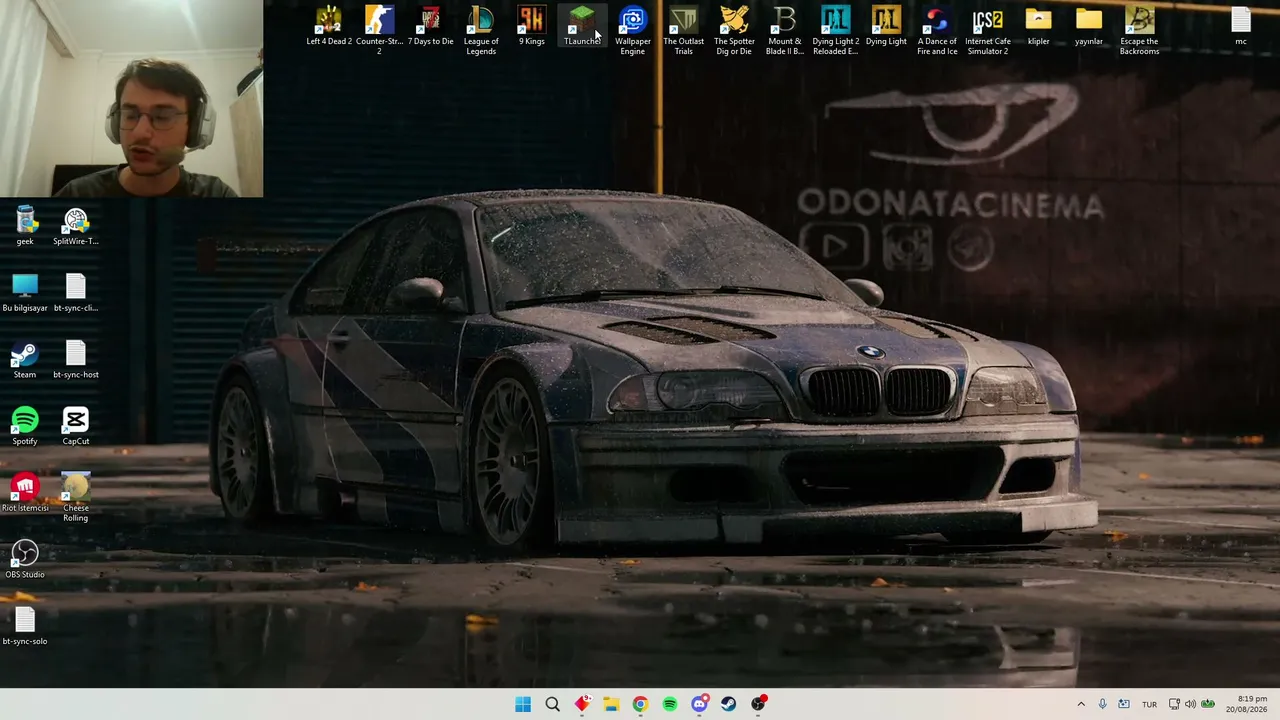Image resolution: width=1280 pixels, height=720 pixels.
Task: Select the OBS Studio desktop shortcut
Action: (x=25, y=560)
